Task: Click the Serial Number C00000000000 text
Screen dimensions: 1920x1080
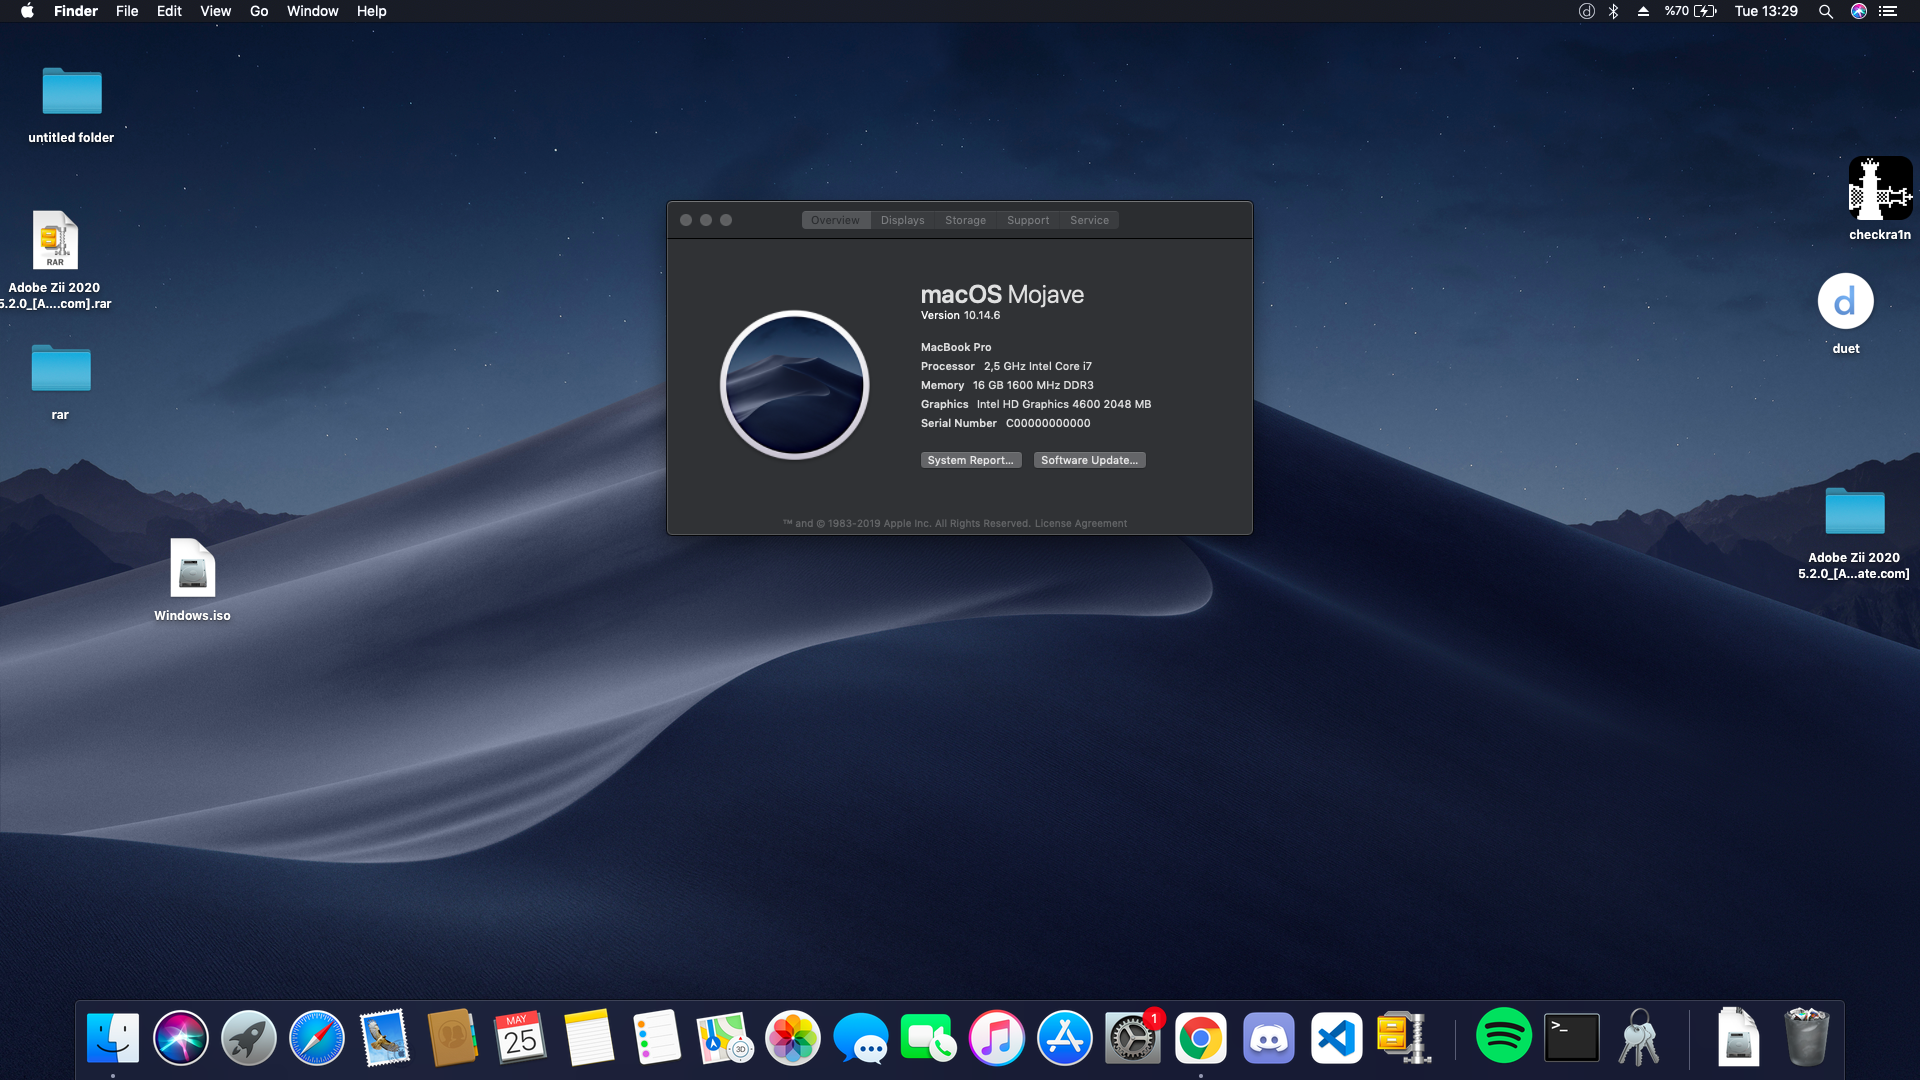Action: point(1005,423)
